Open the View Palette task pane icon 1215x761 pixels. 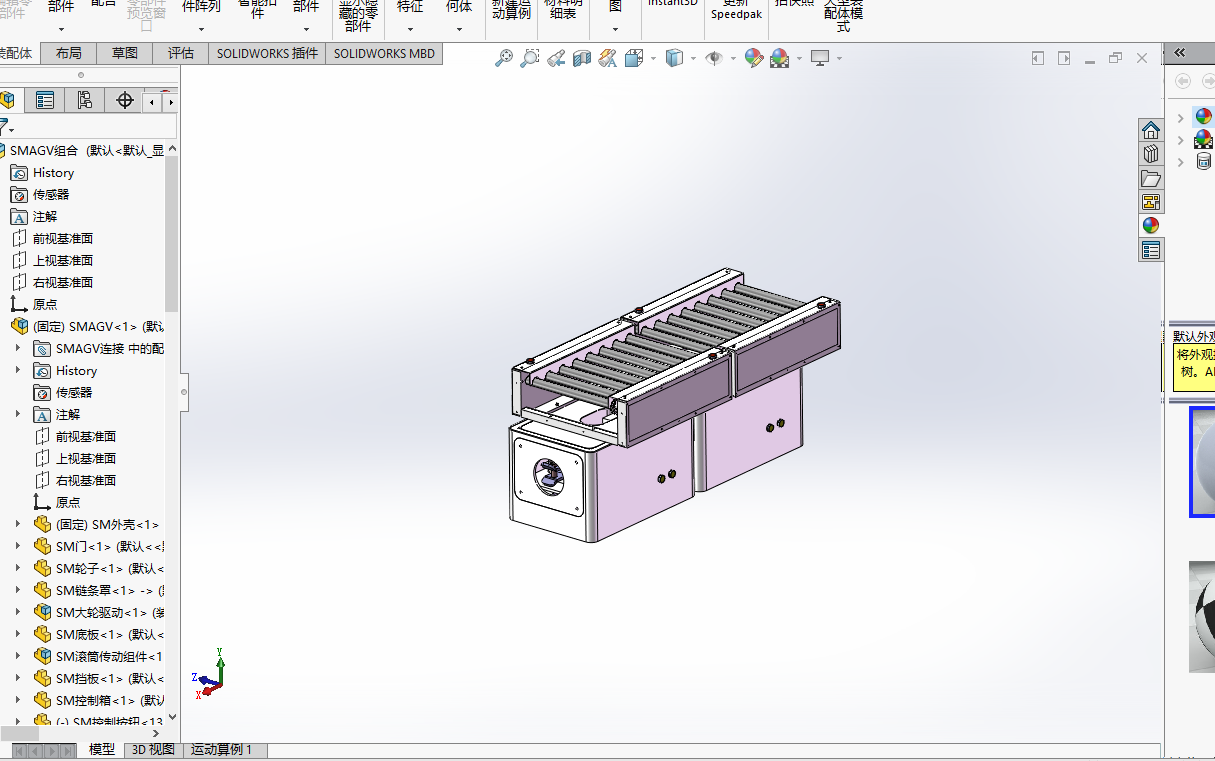tap(1151, 202)
